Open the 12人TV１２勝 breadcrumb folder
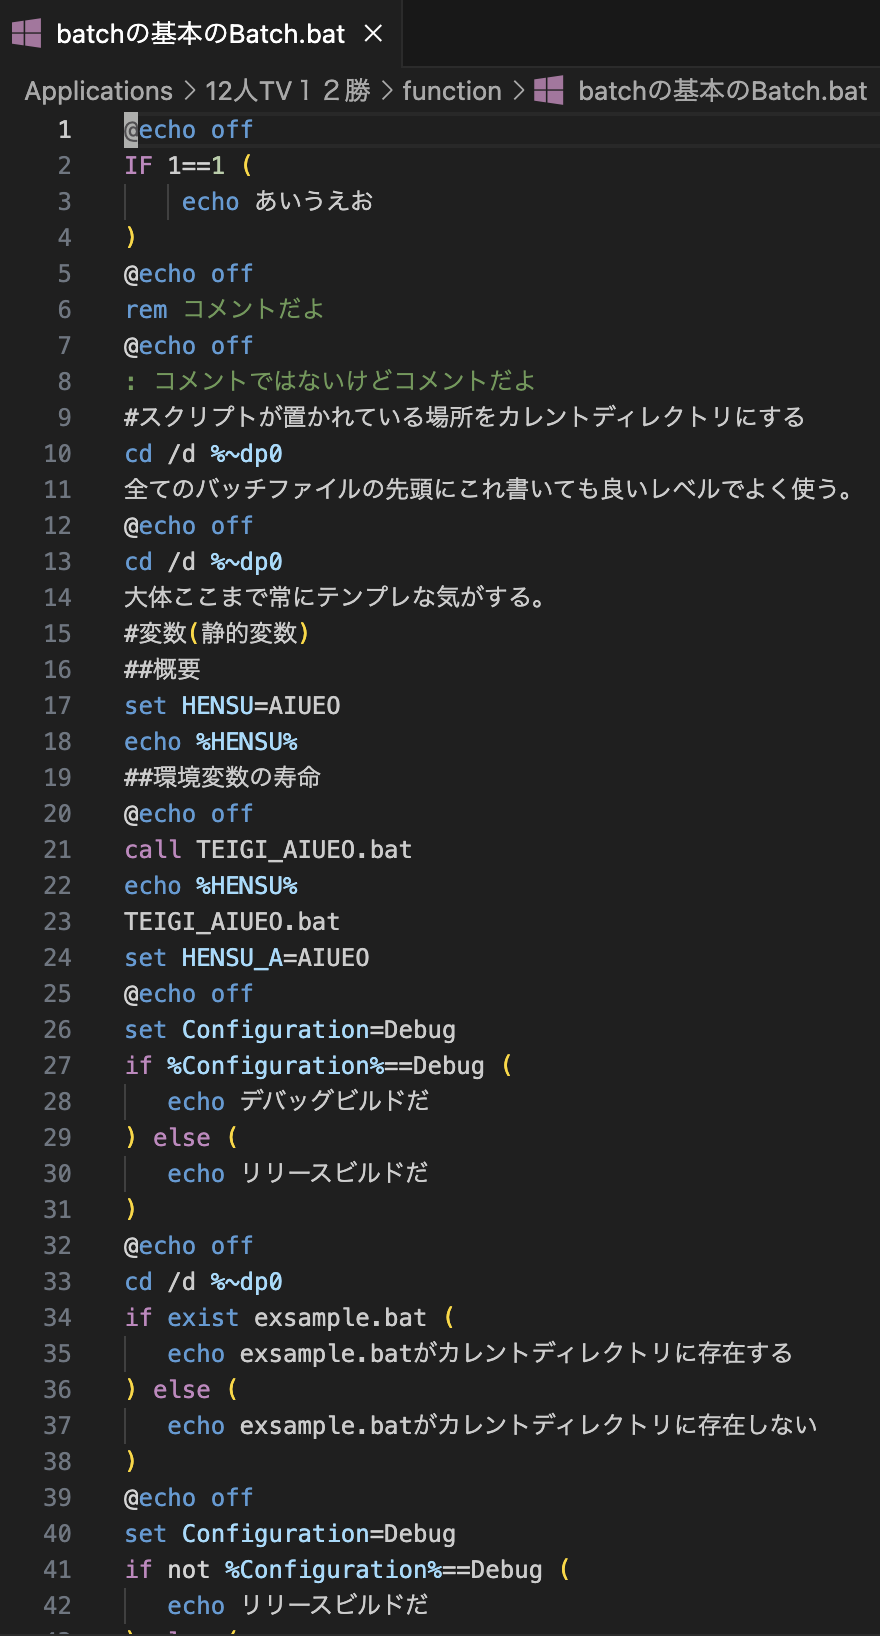 coord(288,91)
